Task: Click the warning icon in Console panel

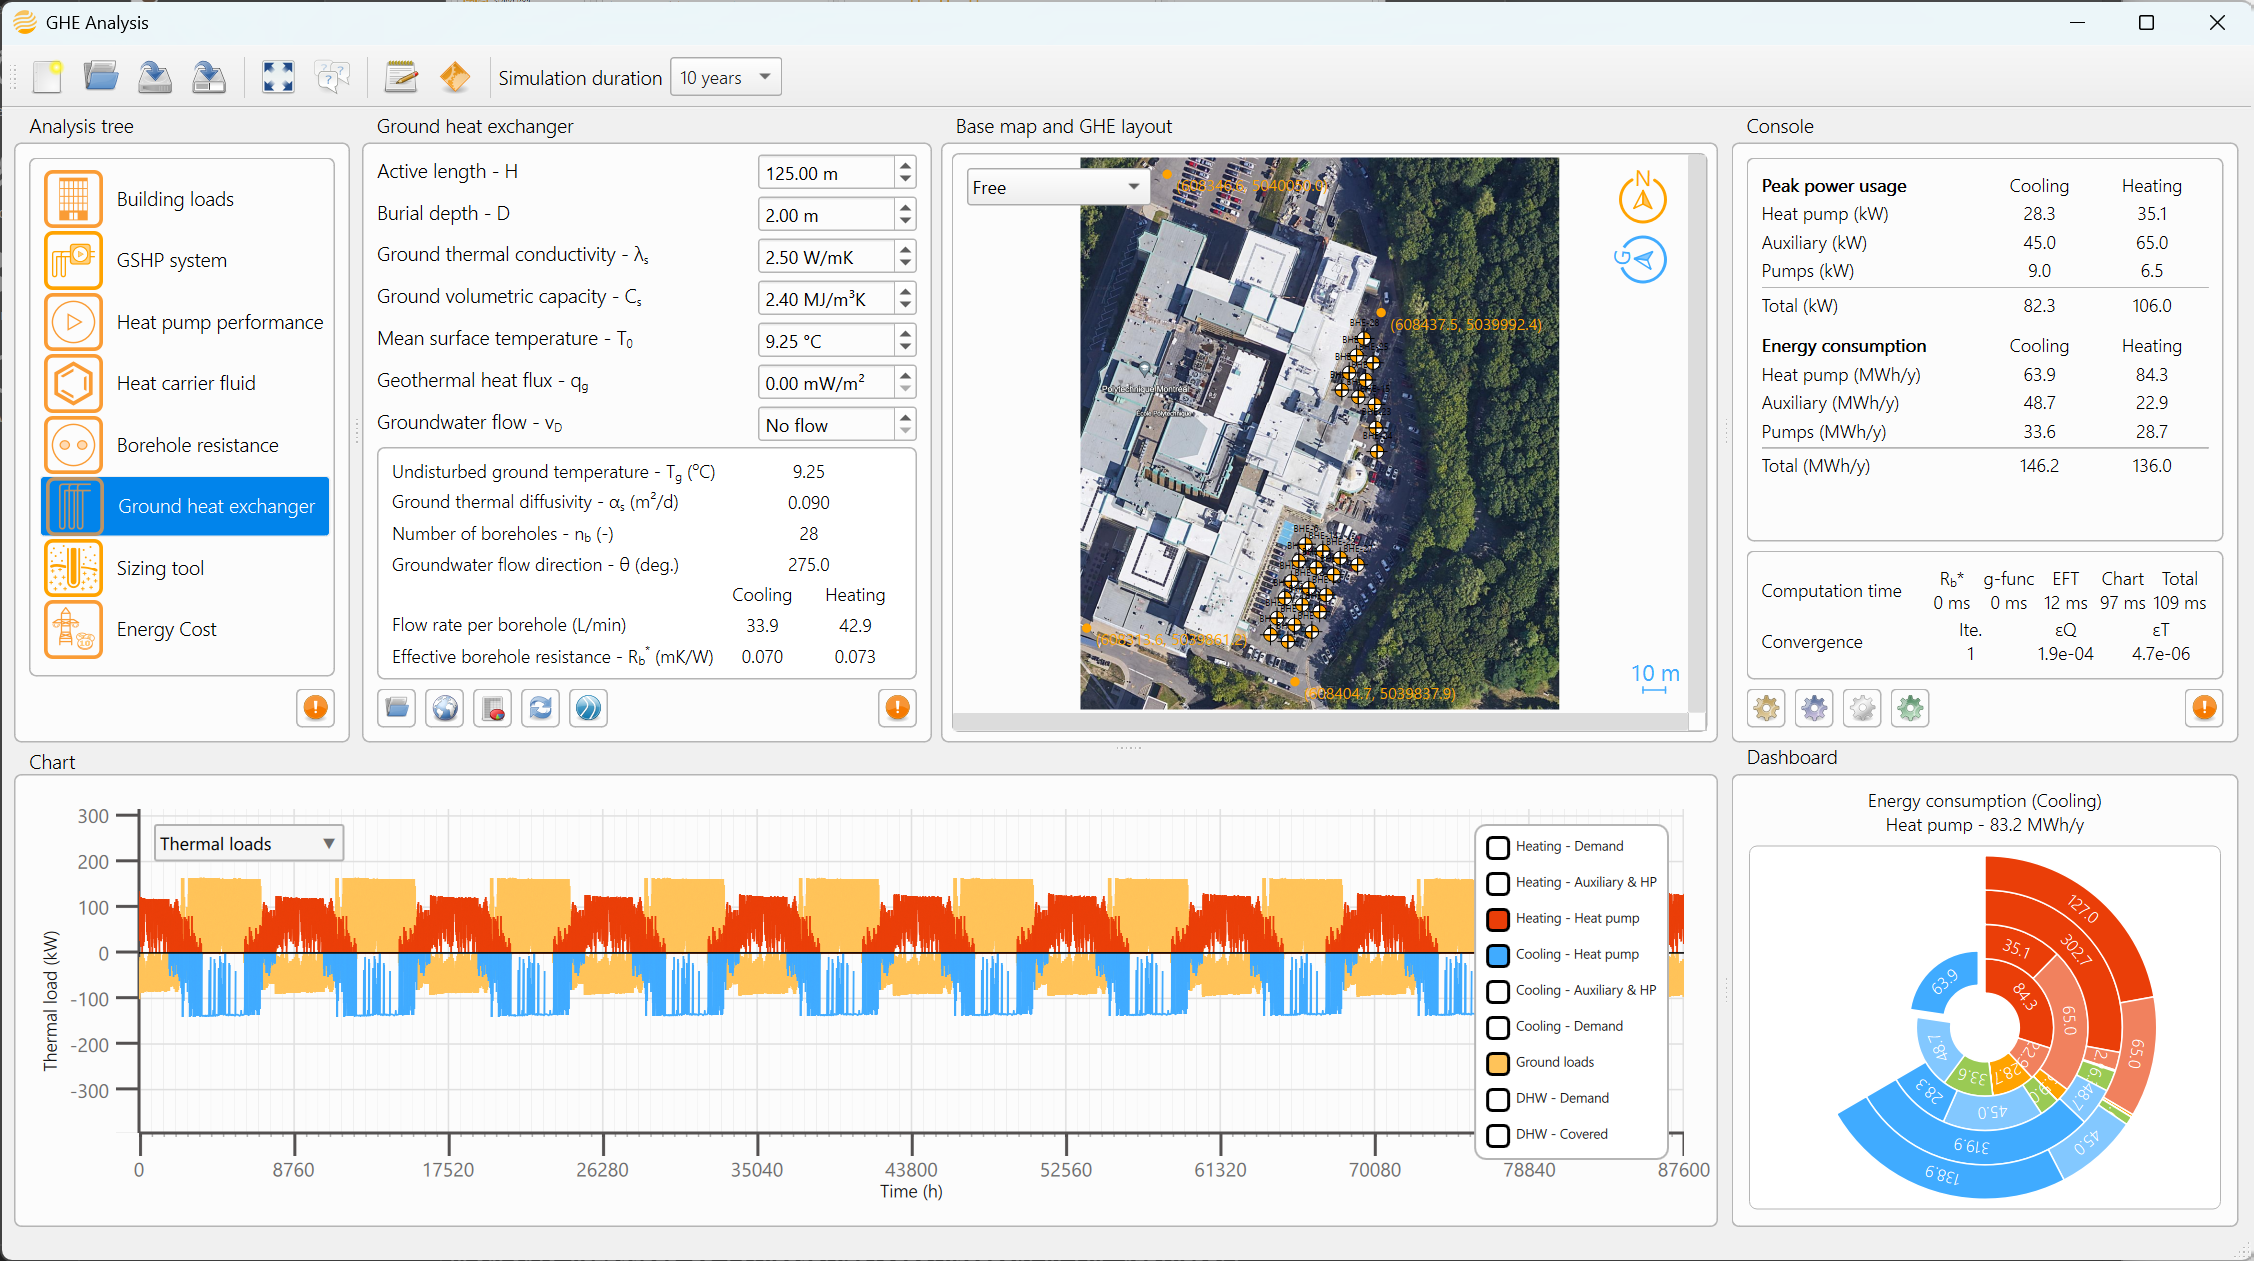Action: [2204, 708]
